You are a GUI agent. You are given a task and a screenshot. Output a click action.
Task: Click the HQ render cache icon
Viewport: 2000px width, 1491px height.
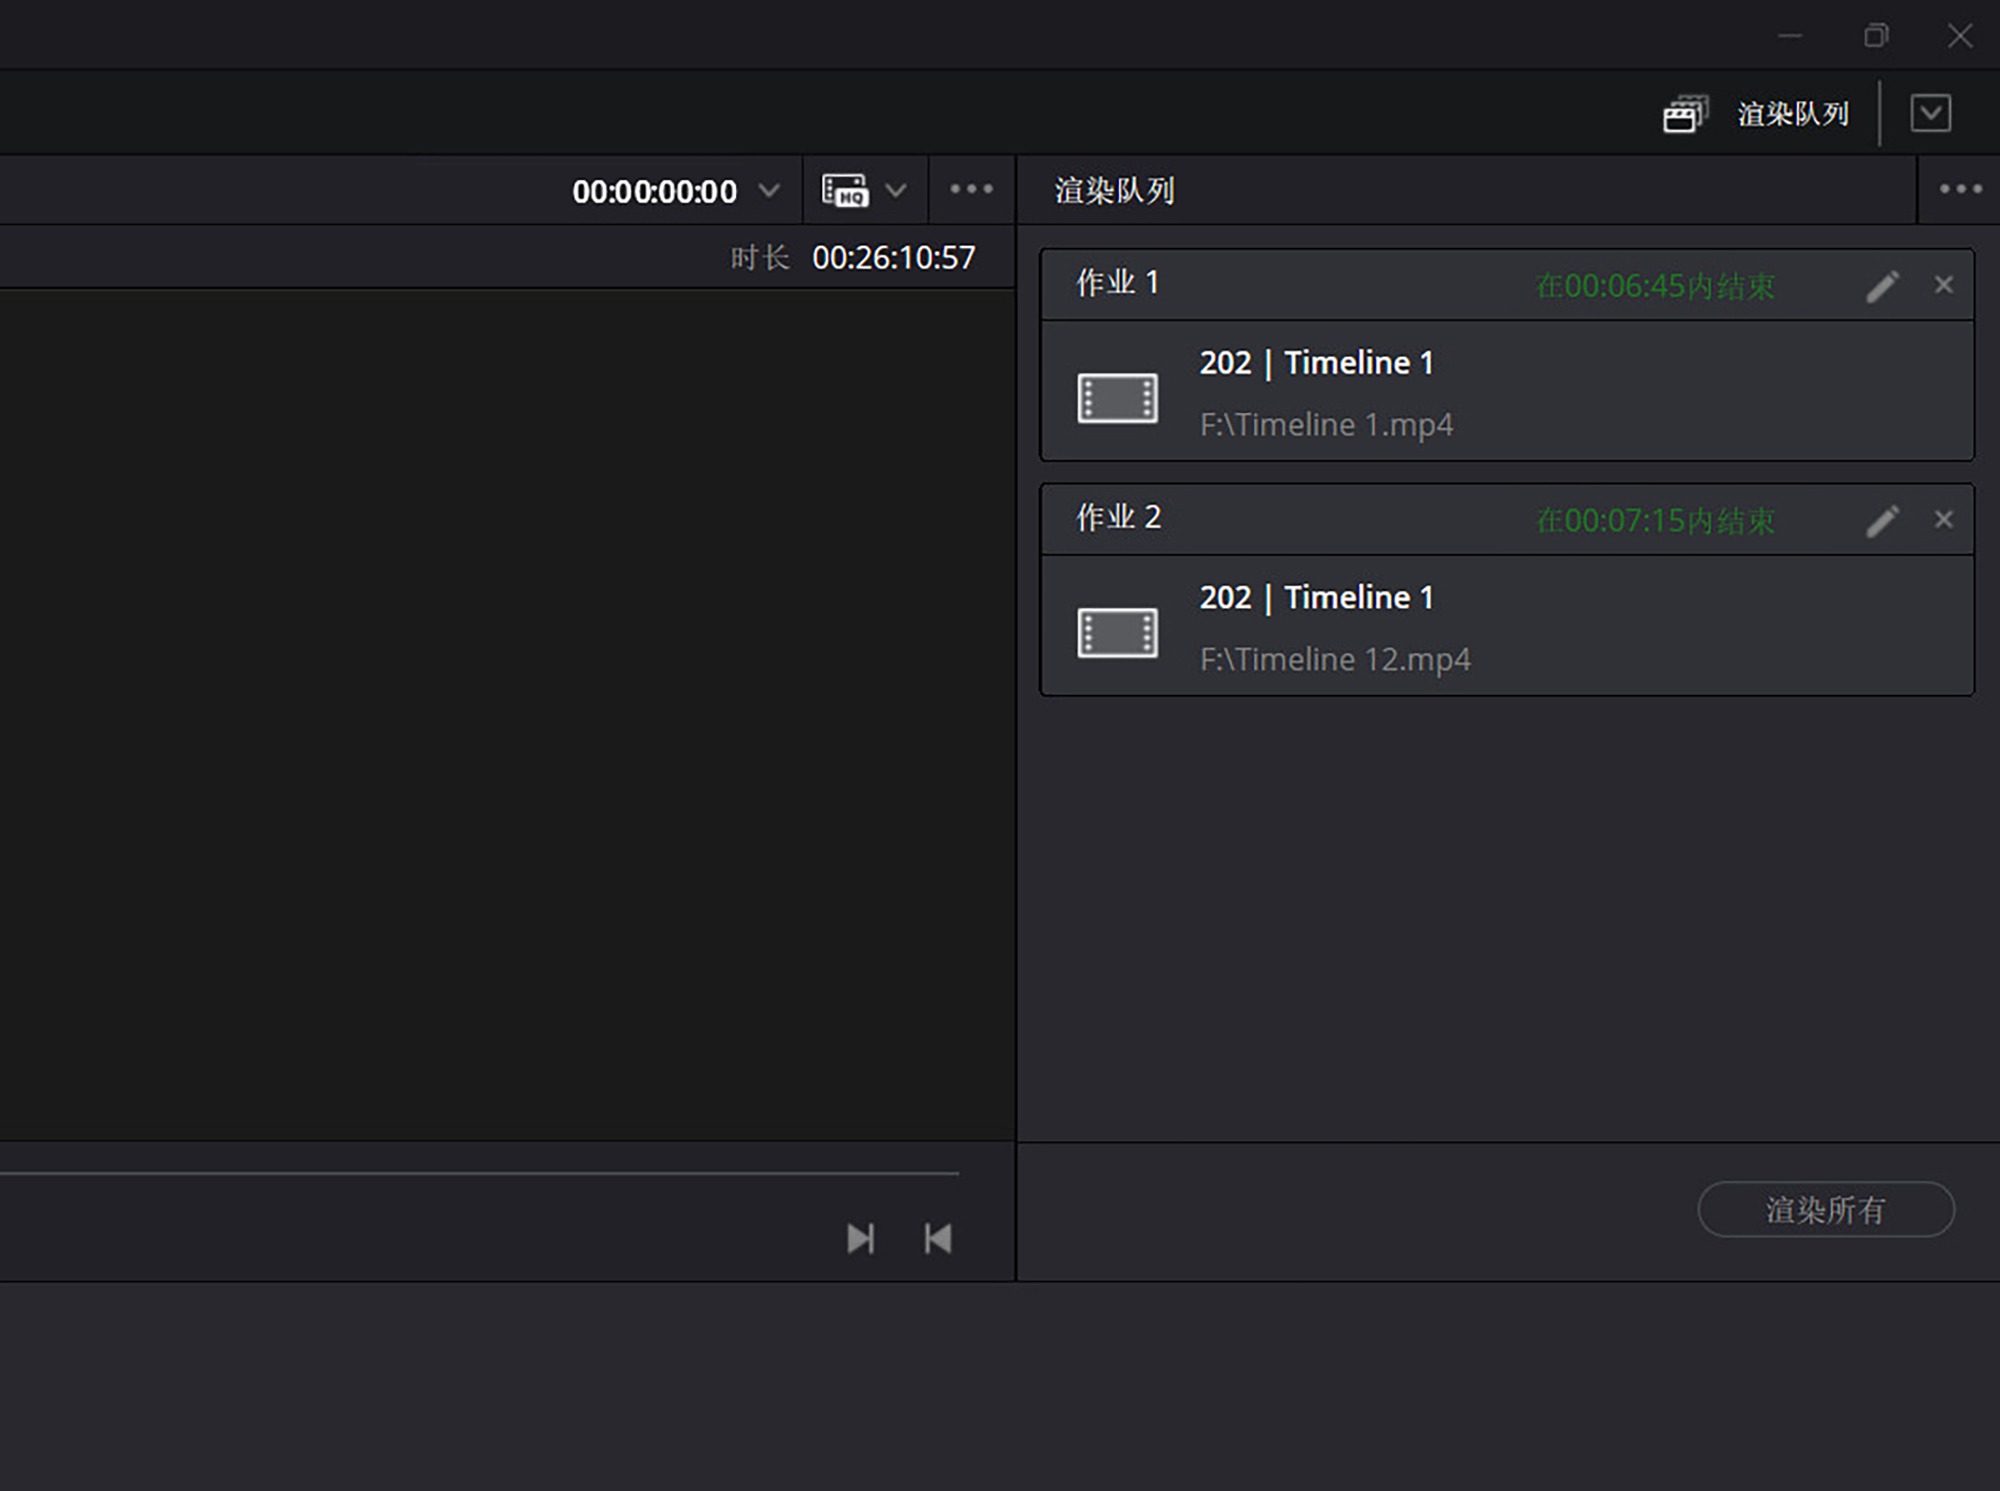[844, 190]
